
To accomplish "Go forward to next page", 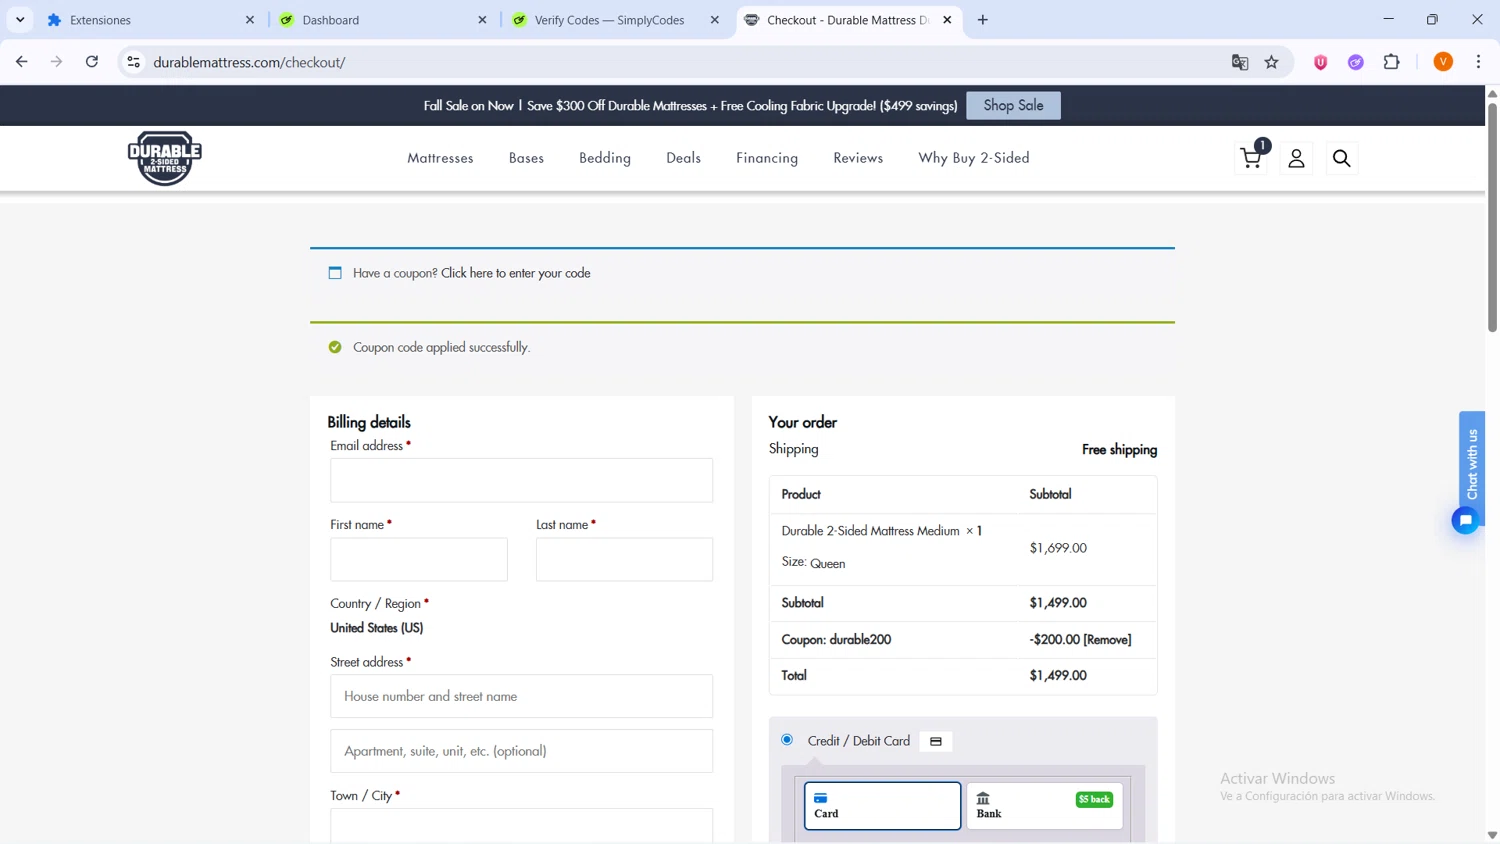I will 57,62.
